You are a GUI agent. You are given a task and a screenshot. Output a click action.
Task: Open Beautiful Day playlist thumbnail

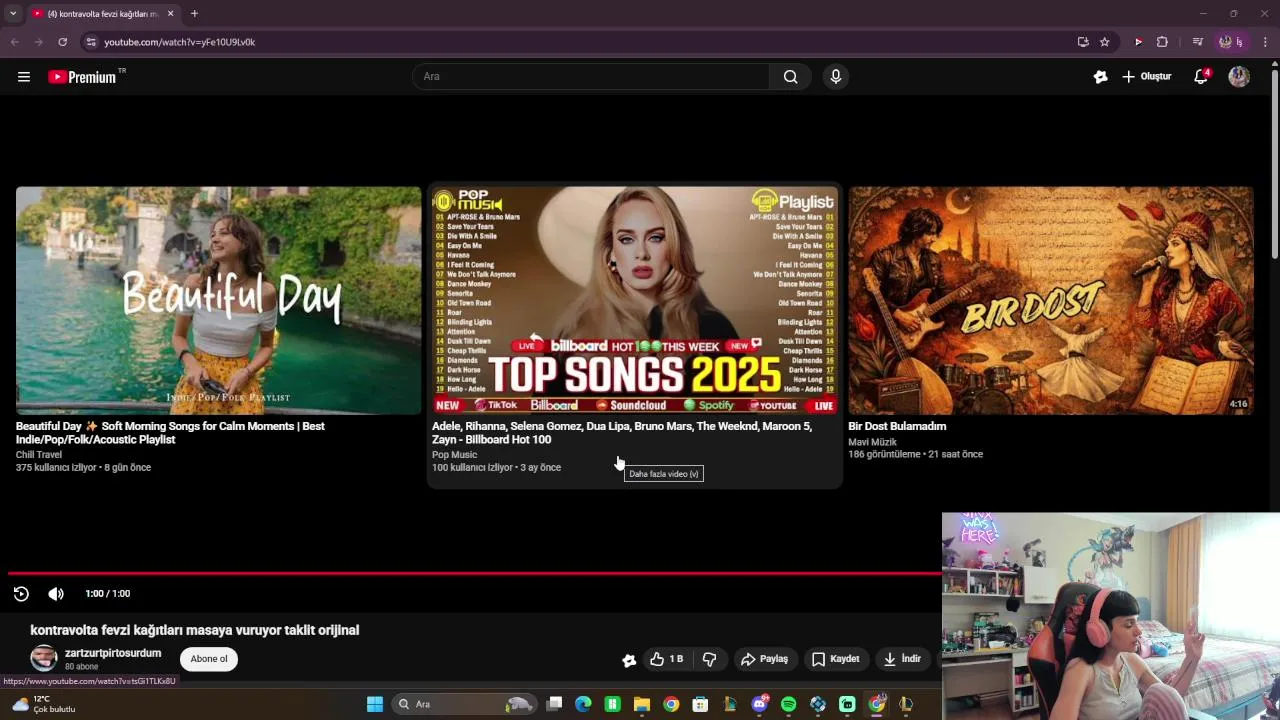pos(218,300)
